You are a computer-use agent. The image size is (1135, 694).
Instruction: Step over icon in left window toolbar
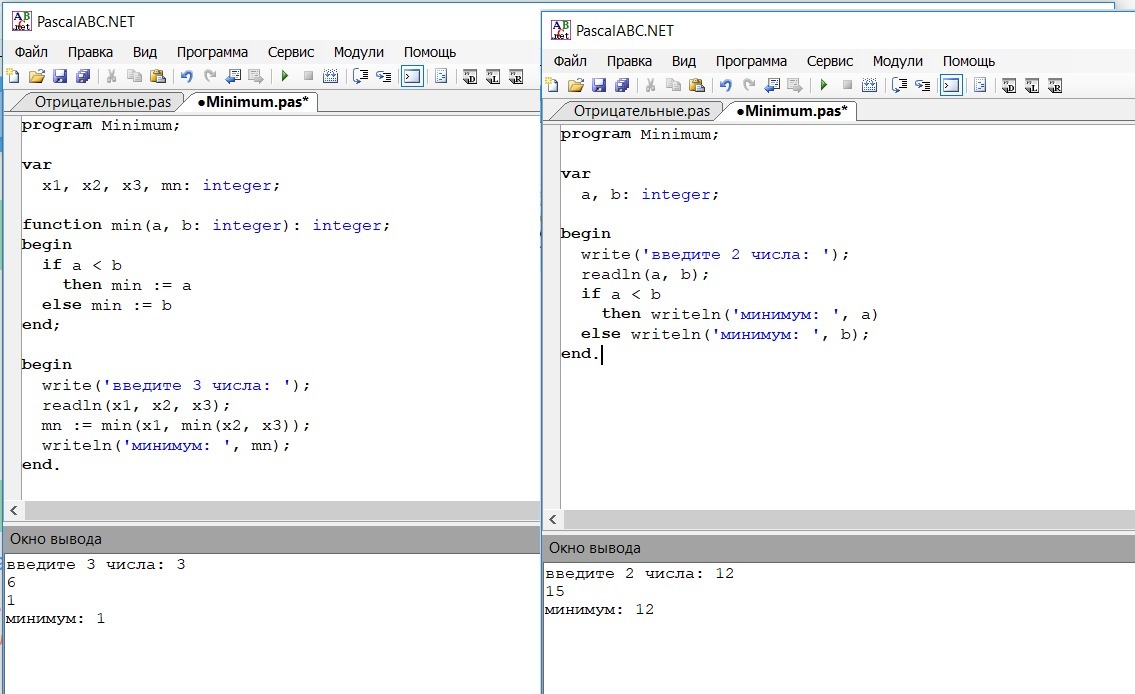click(360, 76)
